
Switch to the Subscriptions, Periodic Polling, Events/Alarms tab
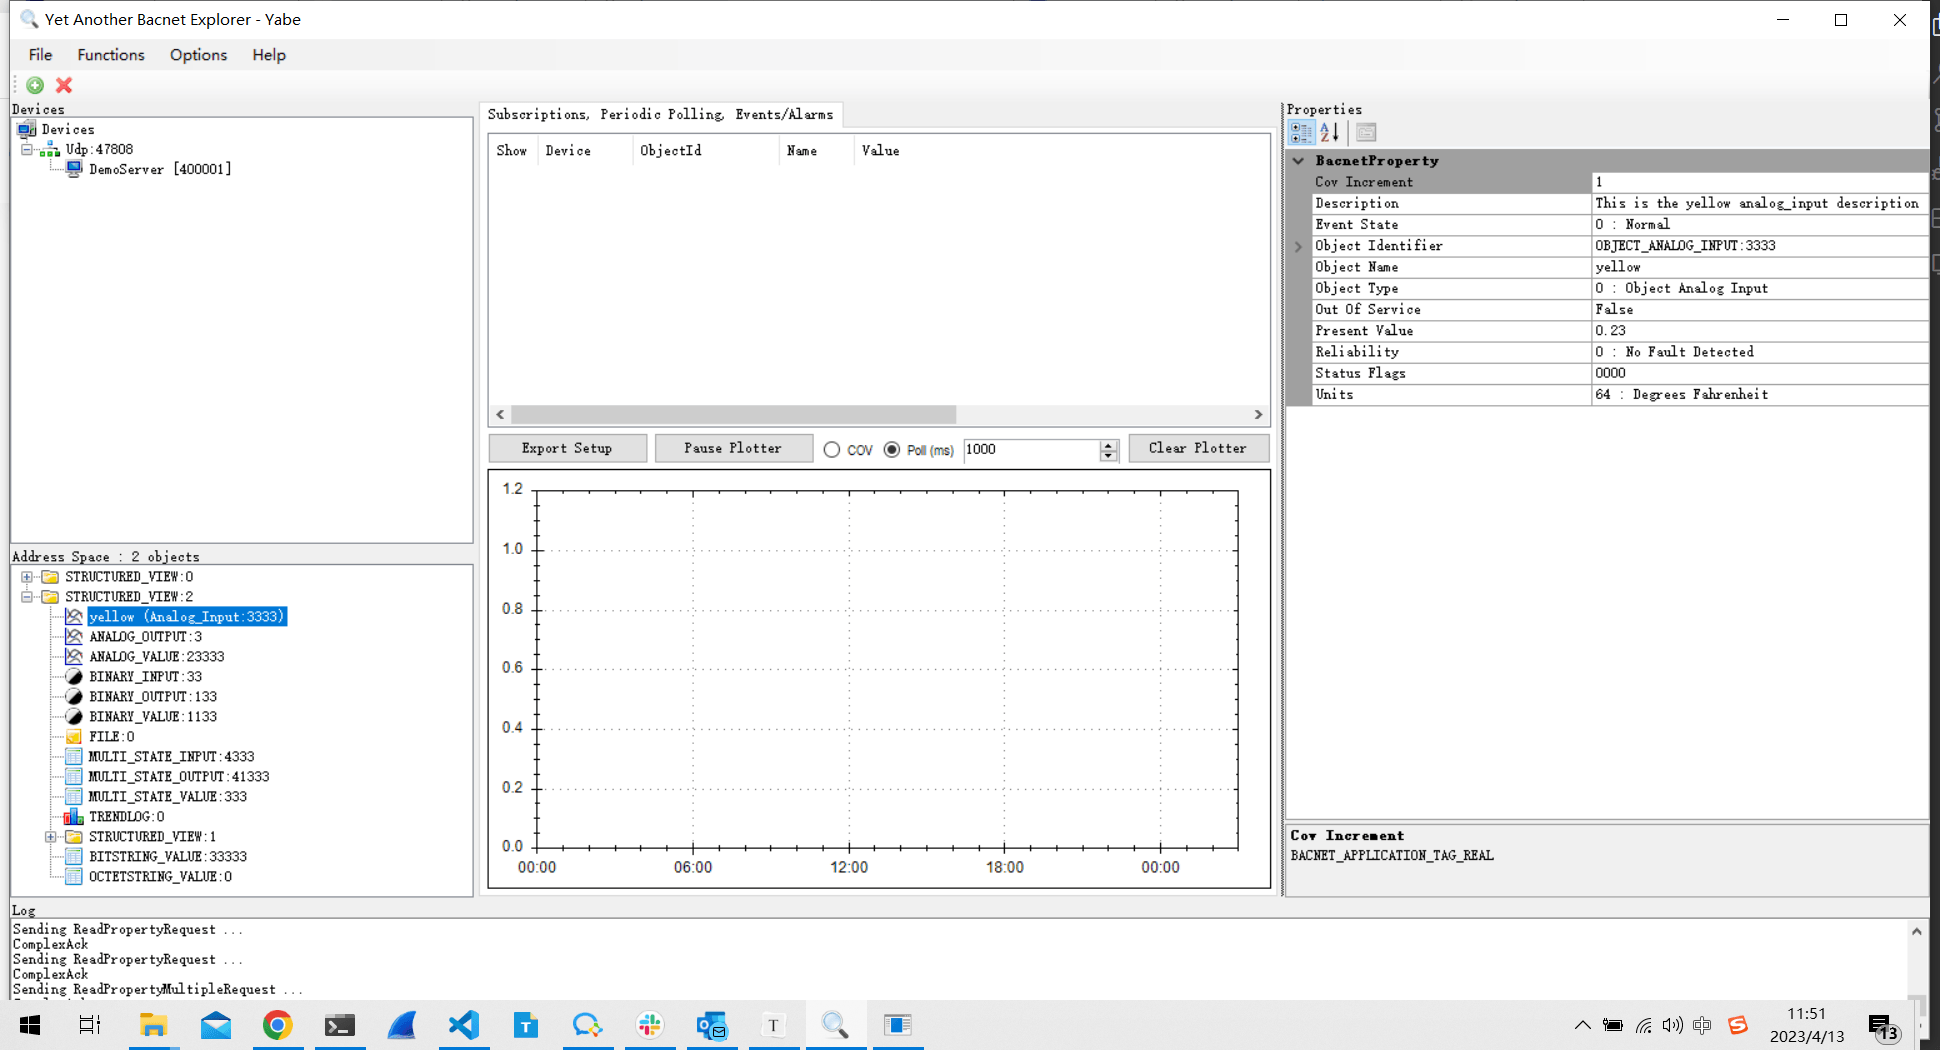click(660, 114)
